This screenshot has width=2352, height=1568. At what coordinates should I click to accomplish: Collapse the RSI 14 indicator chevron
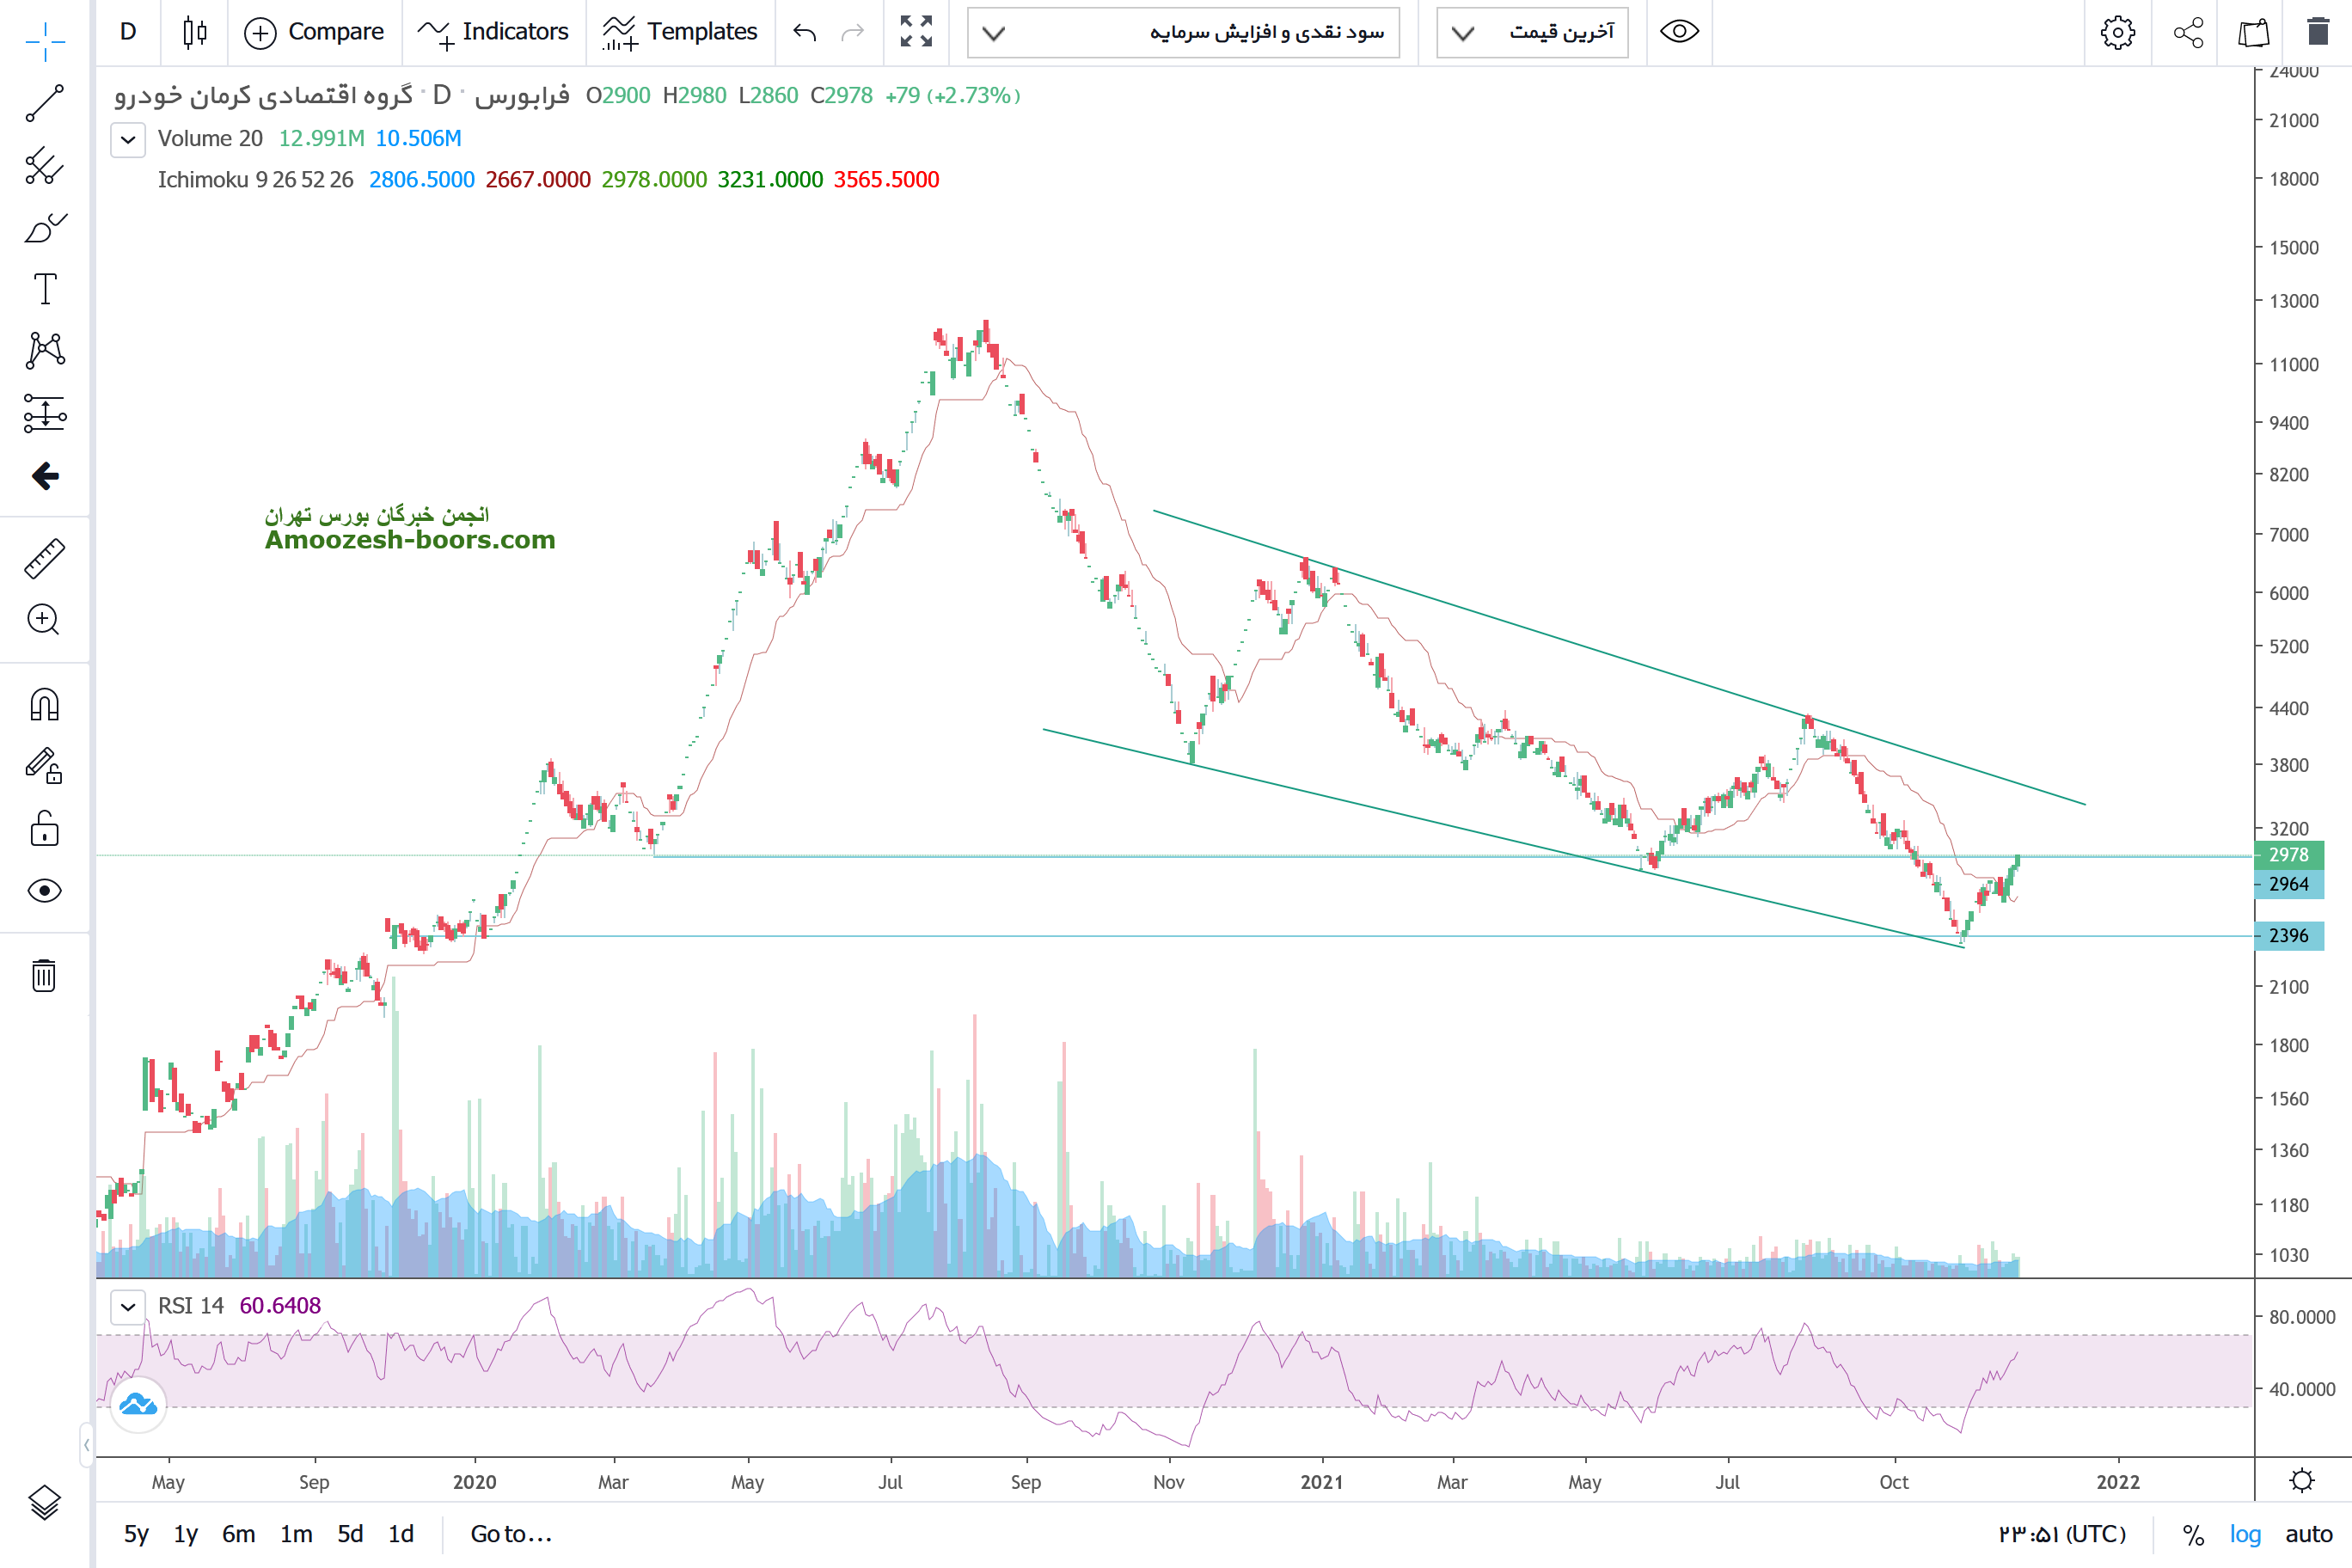(x=128, y=1306)
